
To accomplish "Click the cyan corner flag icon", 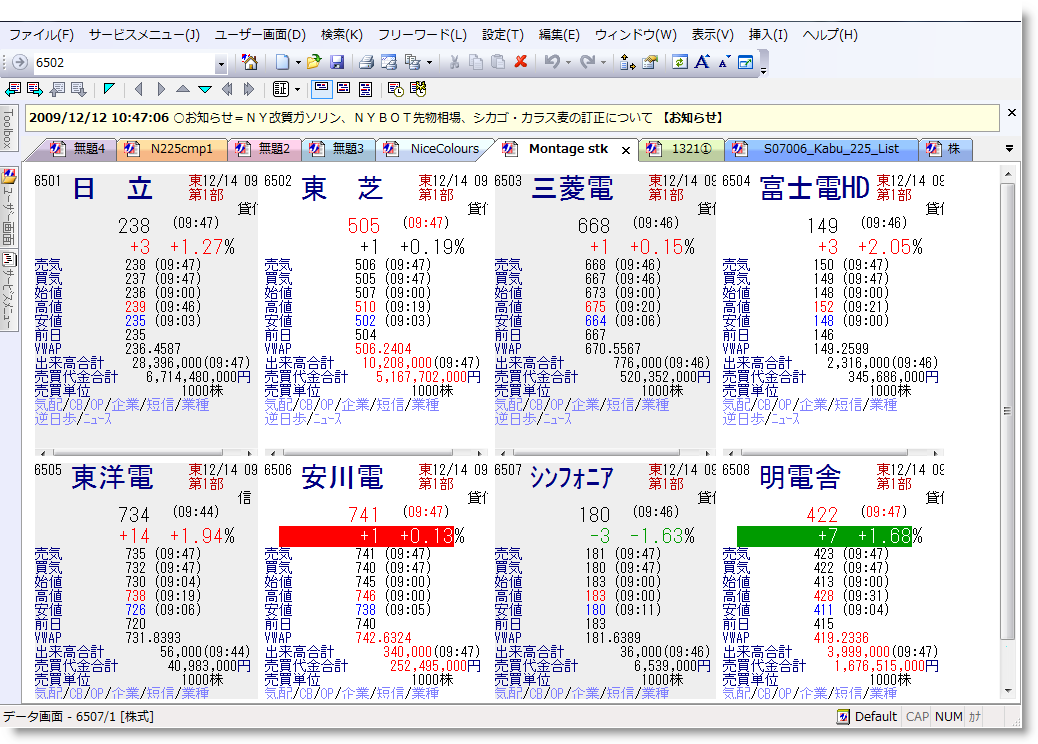I will 109,89.
